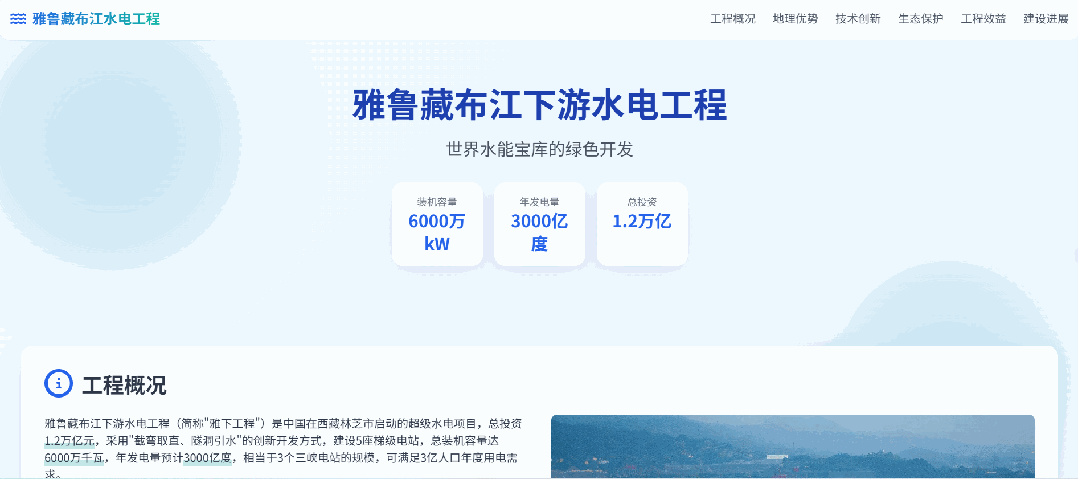Click the highlighted 6000万千瓦 in the paragraph
The height and width of the screenshot is (479, 1078).
74,457
